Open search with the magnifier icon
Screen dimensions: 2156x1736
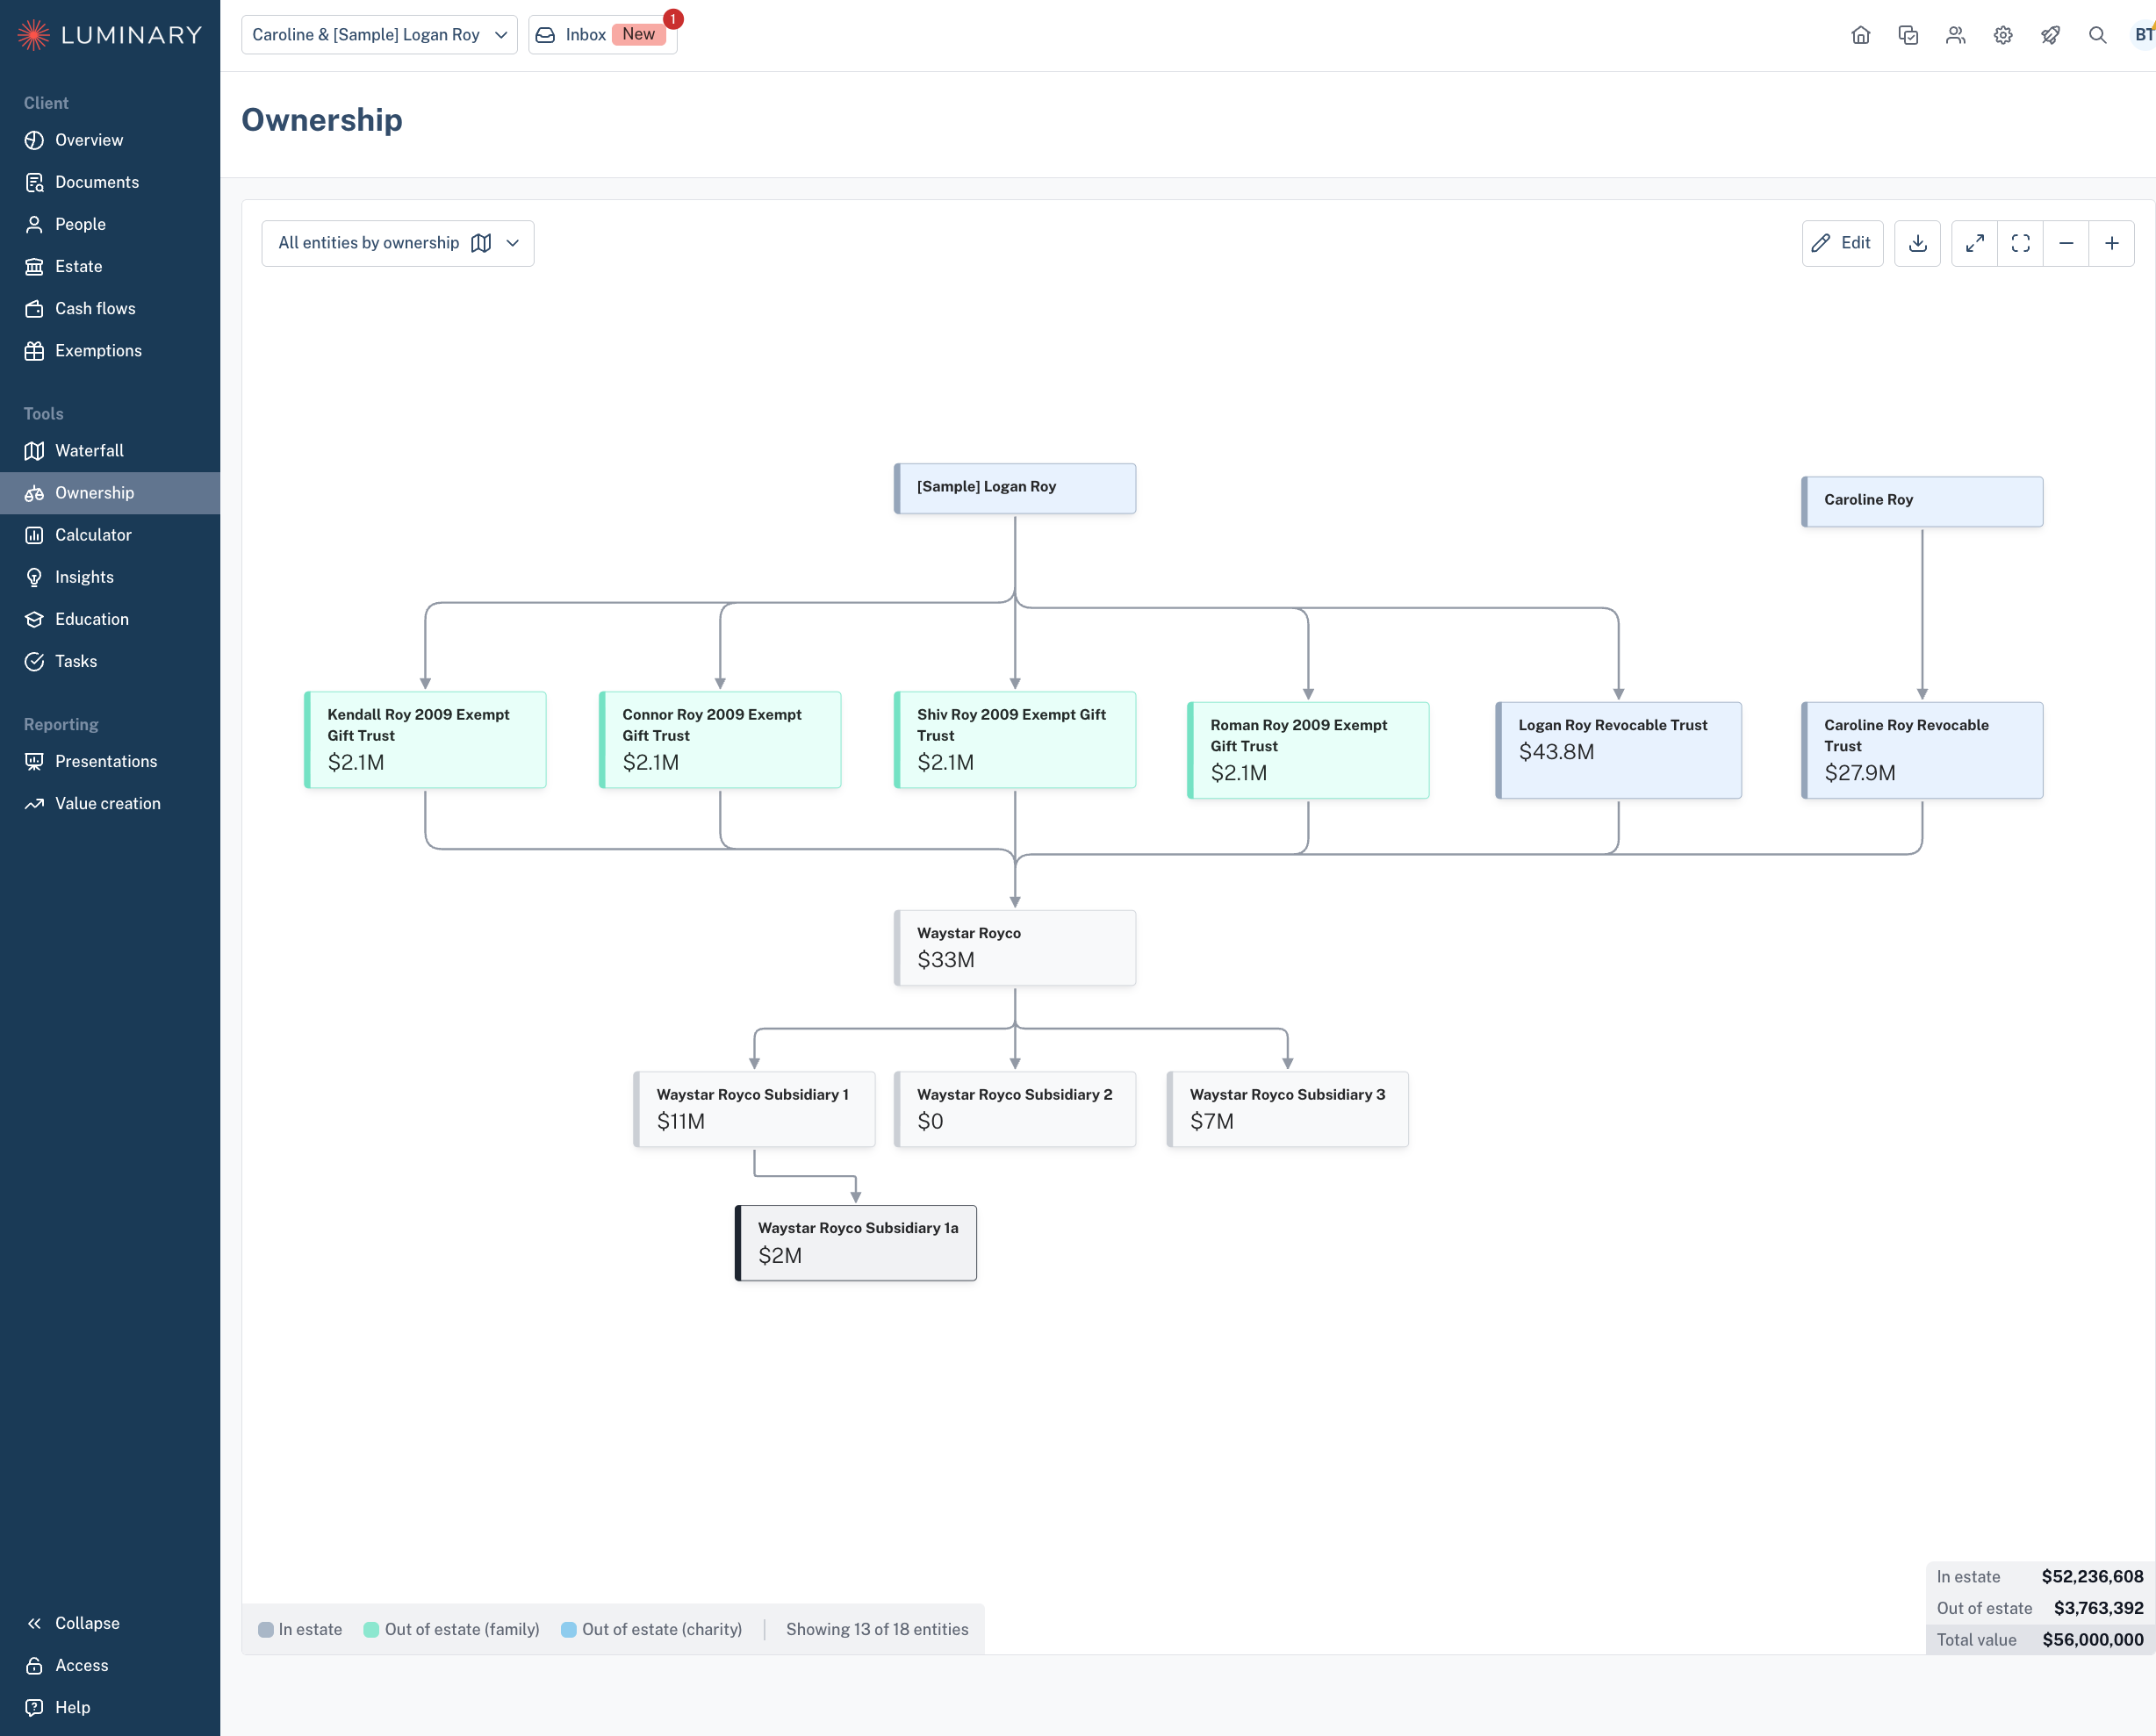pos(2097,35)
